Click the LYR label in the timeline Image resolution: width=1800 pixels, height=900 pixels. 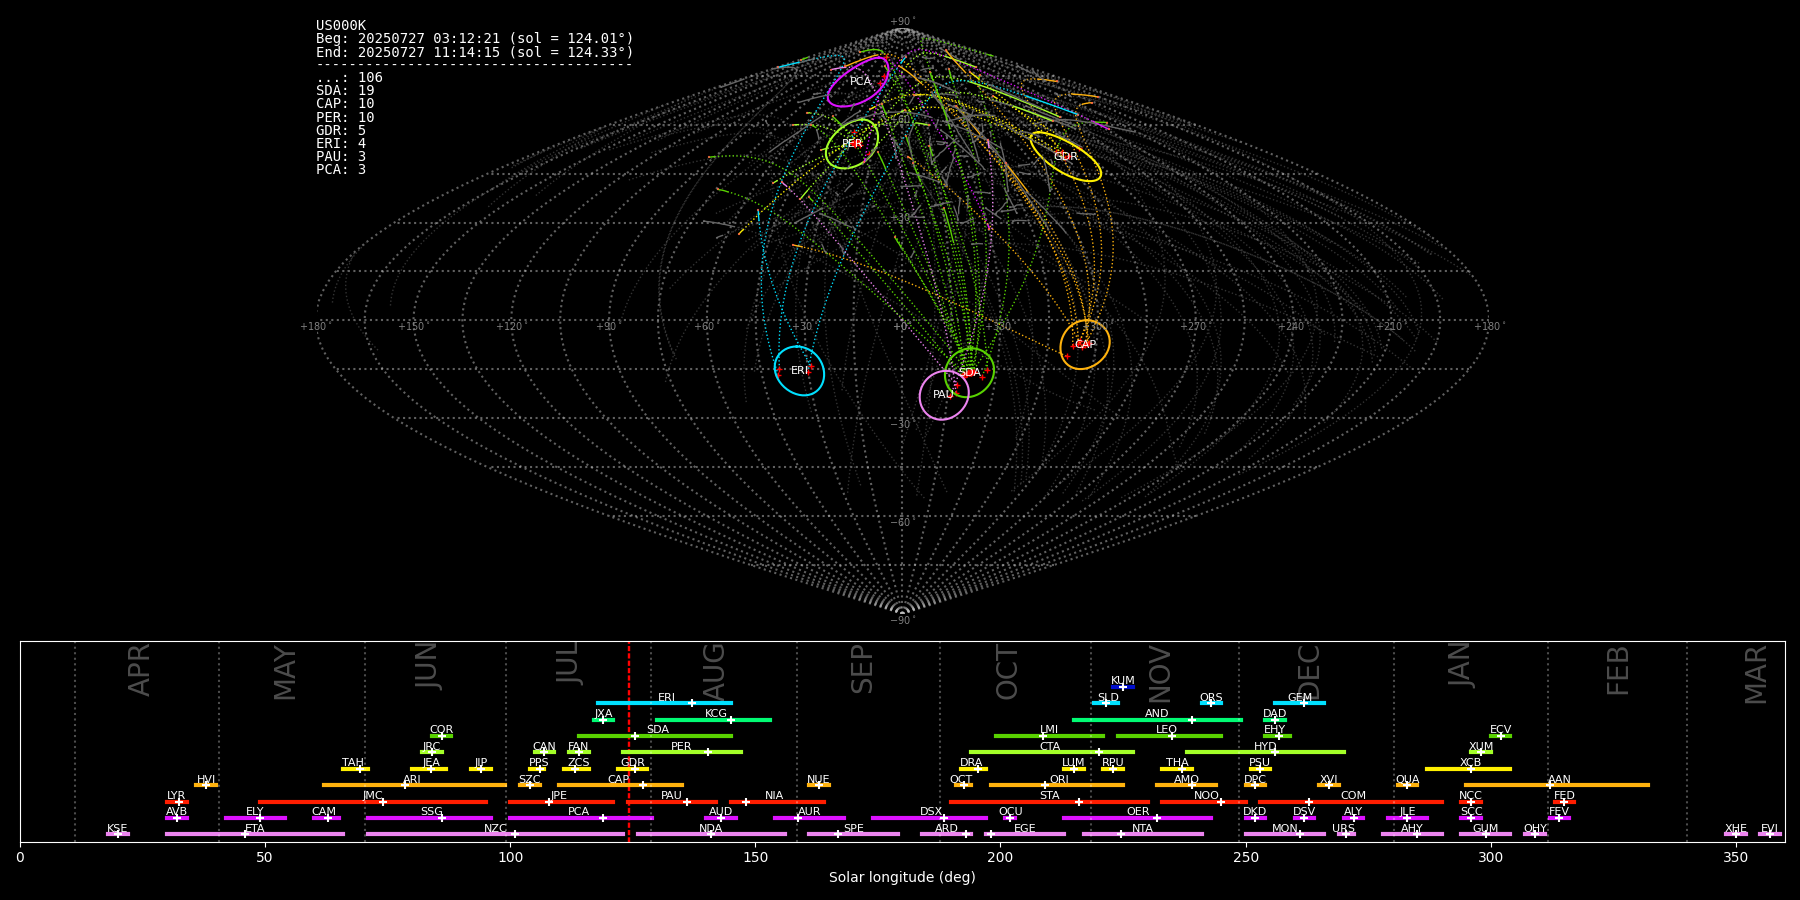(176, 796)
